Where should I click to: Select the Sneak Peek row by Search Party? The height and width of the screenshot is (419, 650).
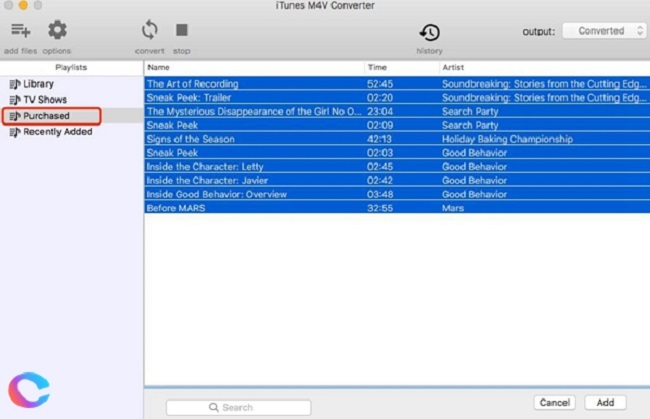397,125
